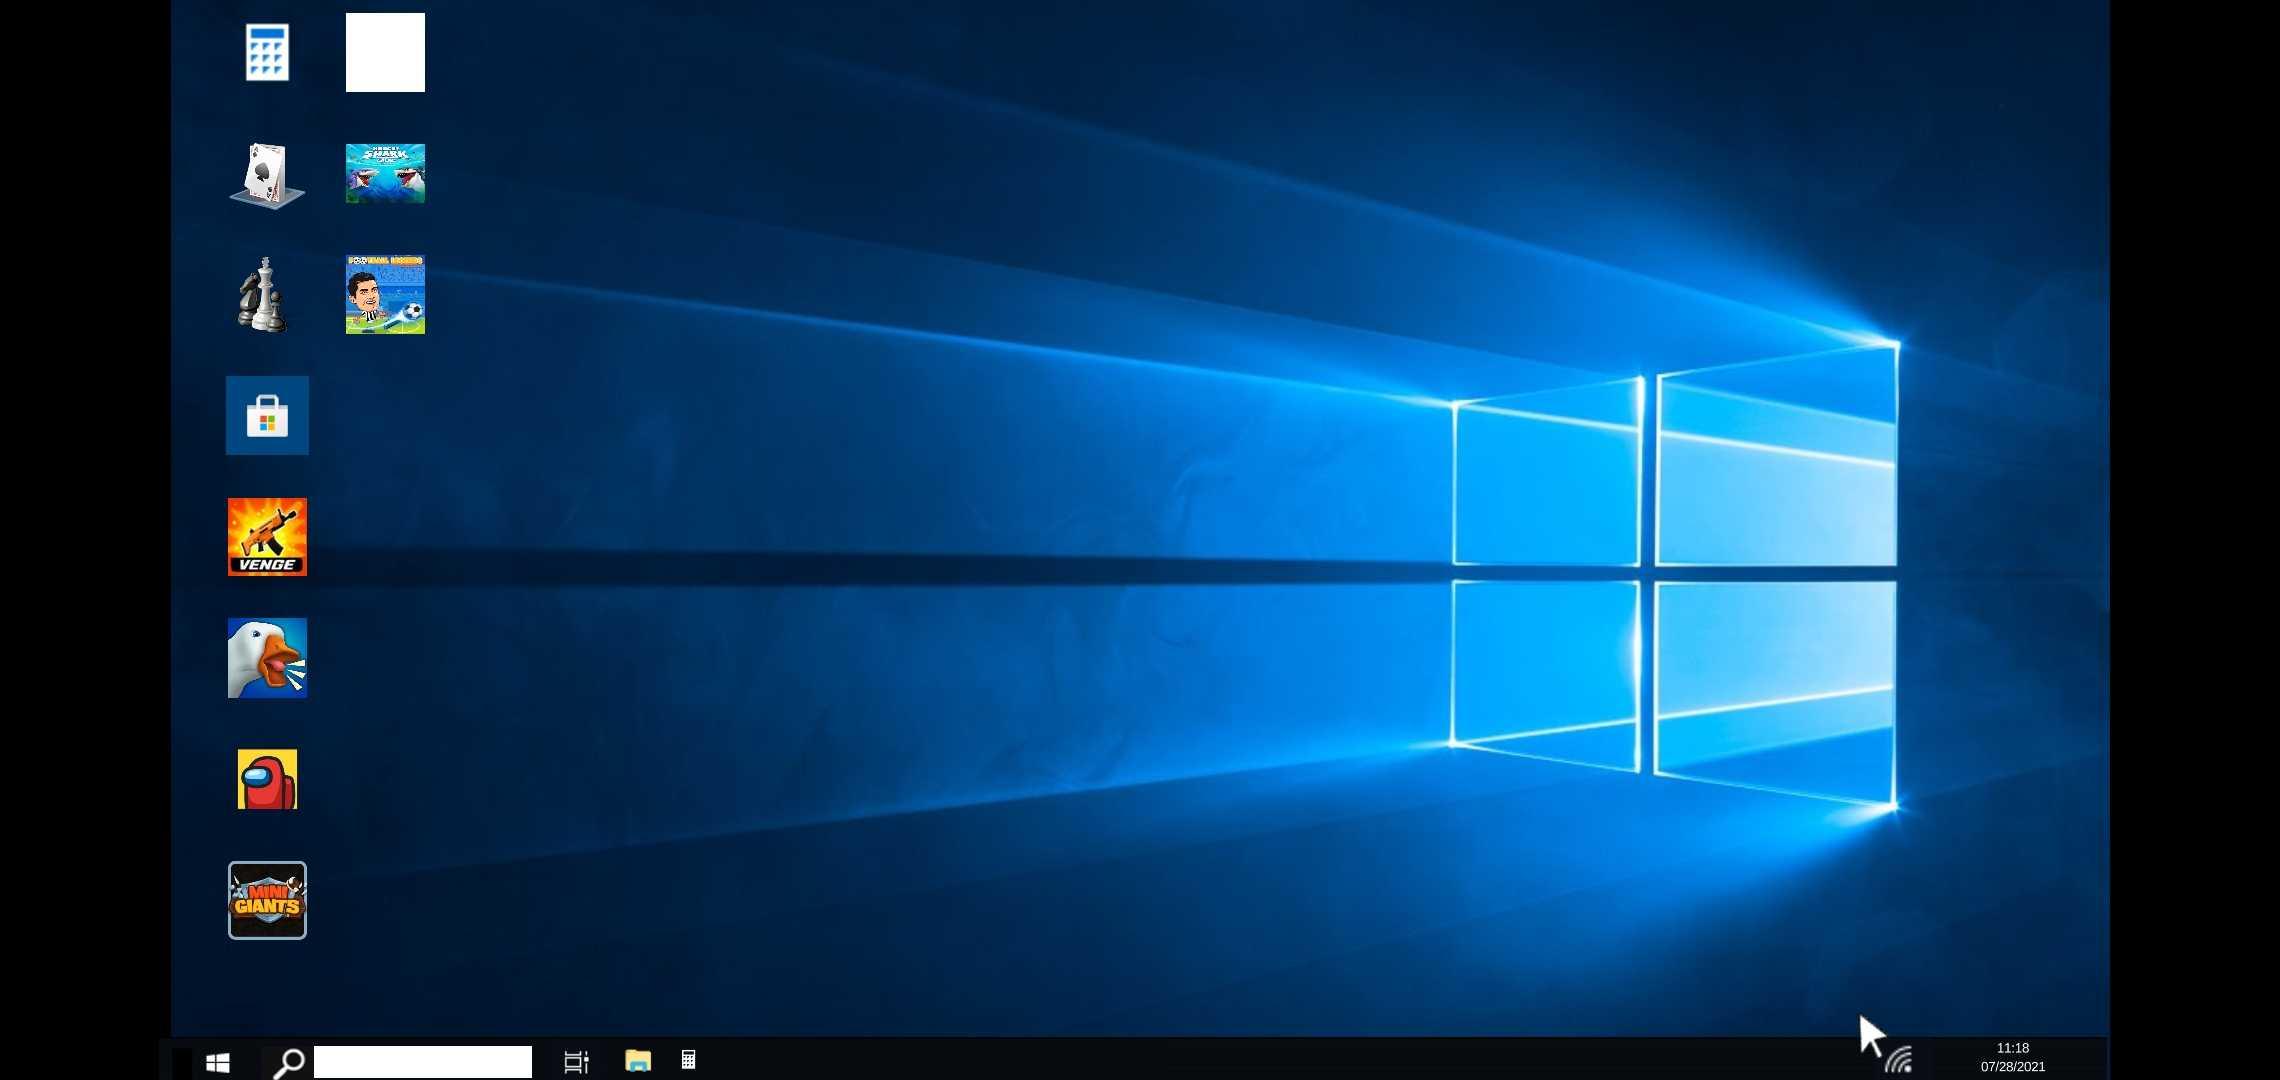This screenshot has height=1080, width=2280.
Task: Open the Microsoft Store desktop icon
Action: pyautogui.click(x=266, y=415)
